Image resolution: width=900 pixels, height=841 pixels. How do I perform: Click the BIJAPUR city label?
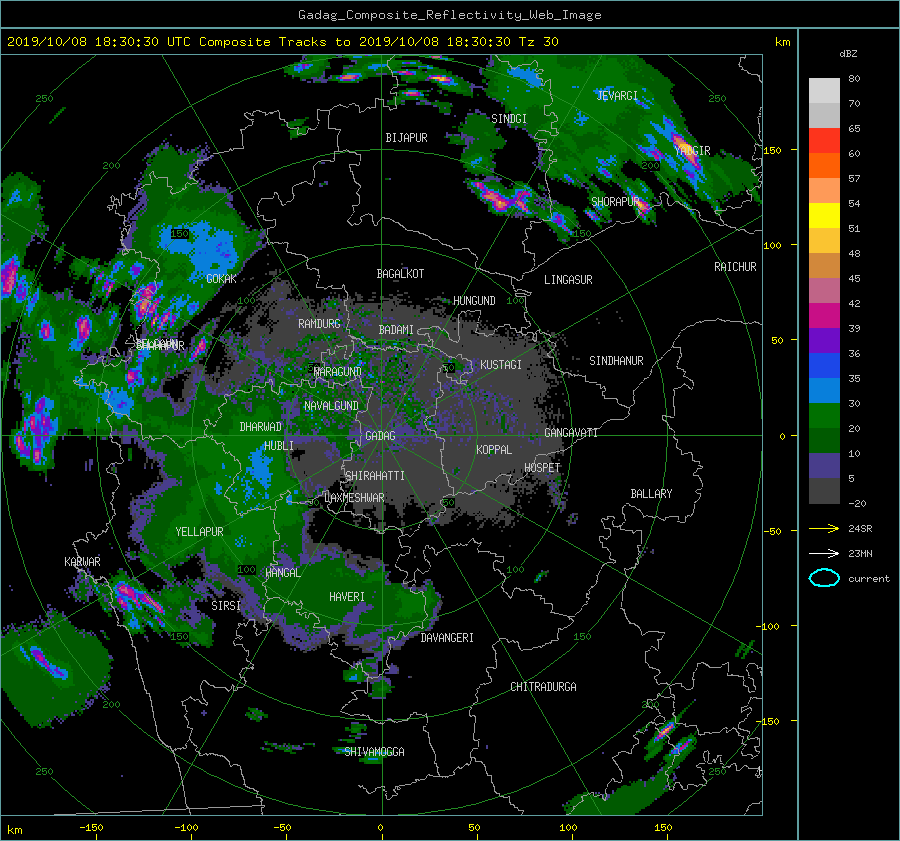pos(406,138)
